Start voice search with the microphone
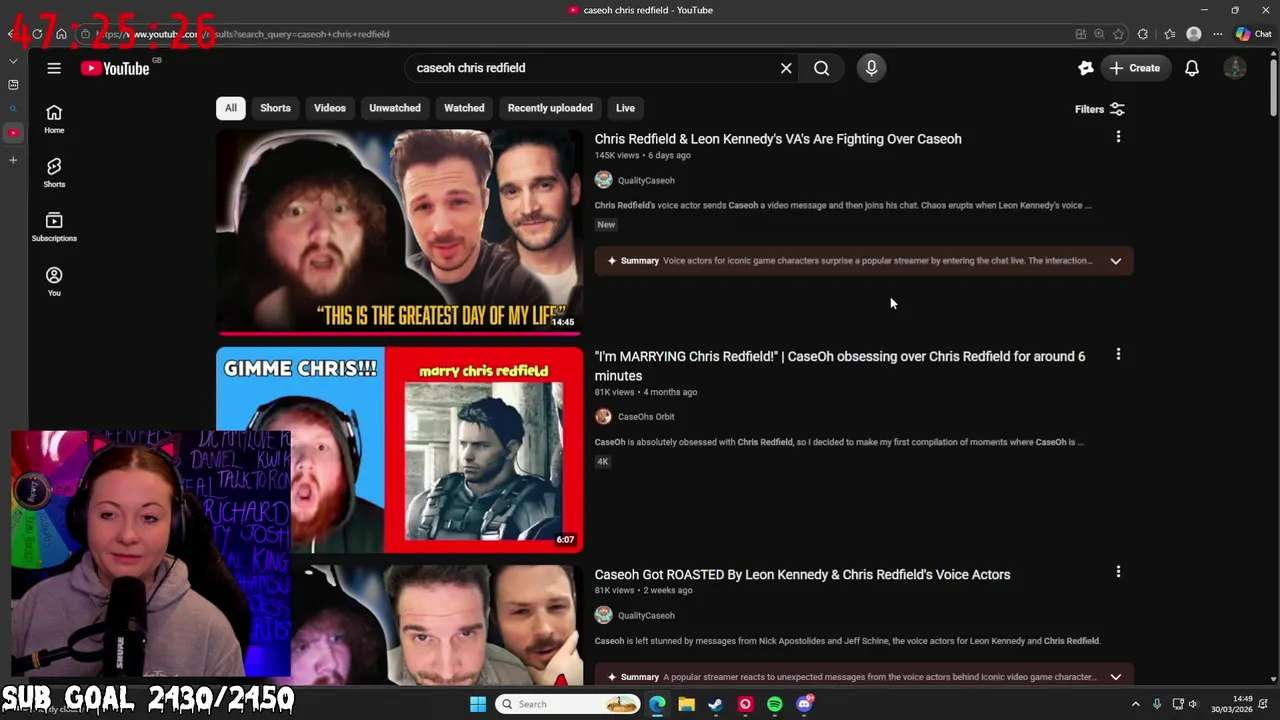The width and height of the screenshot is (1280, 720). click(871, 68)
